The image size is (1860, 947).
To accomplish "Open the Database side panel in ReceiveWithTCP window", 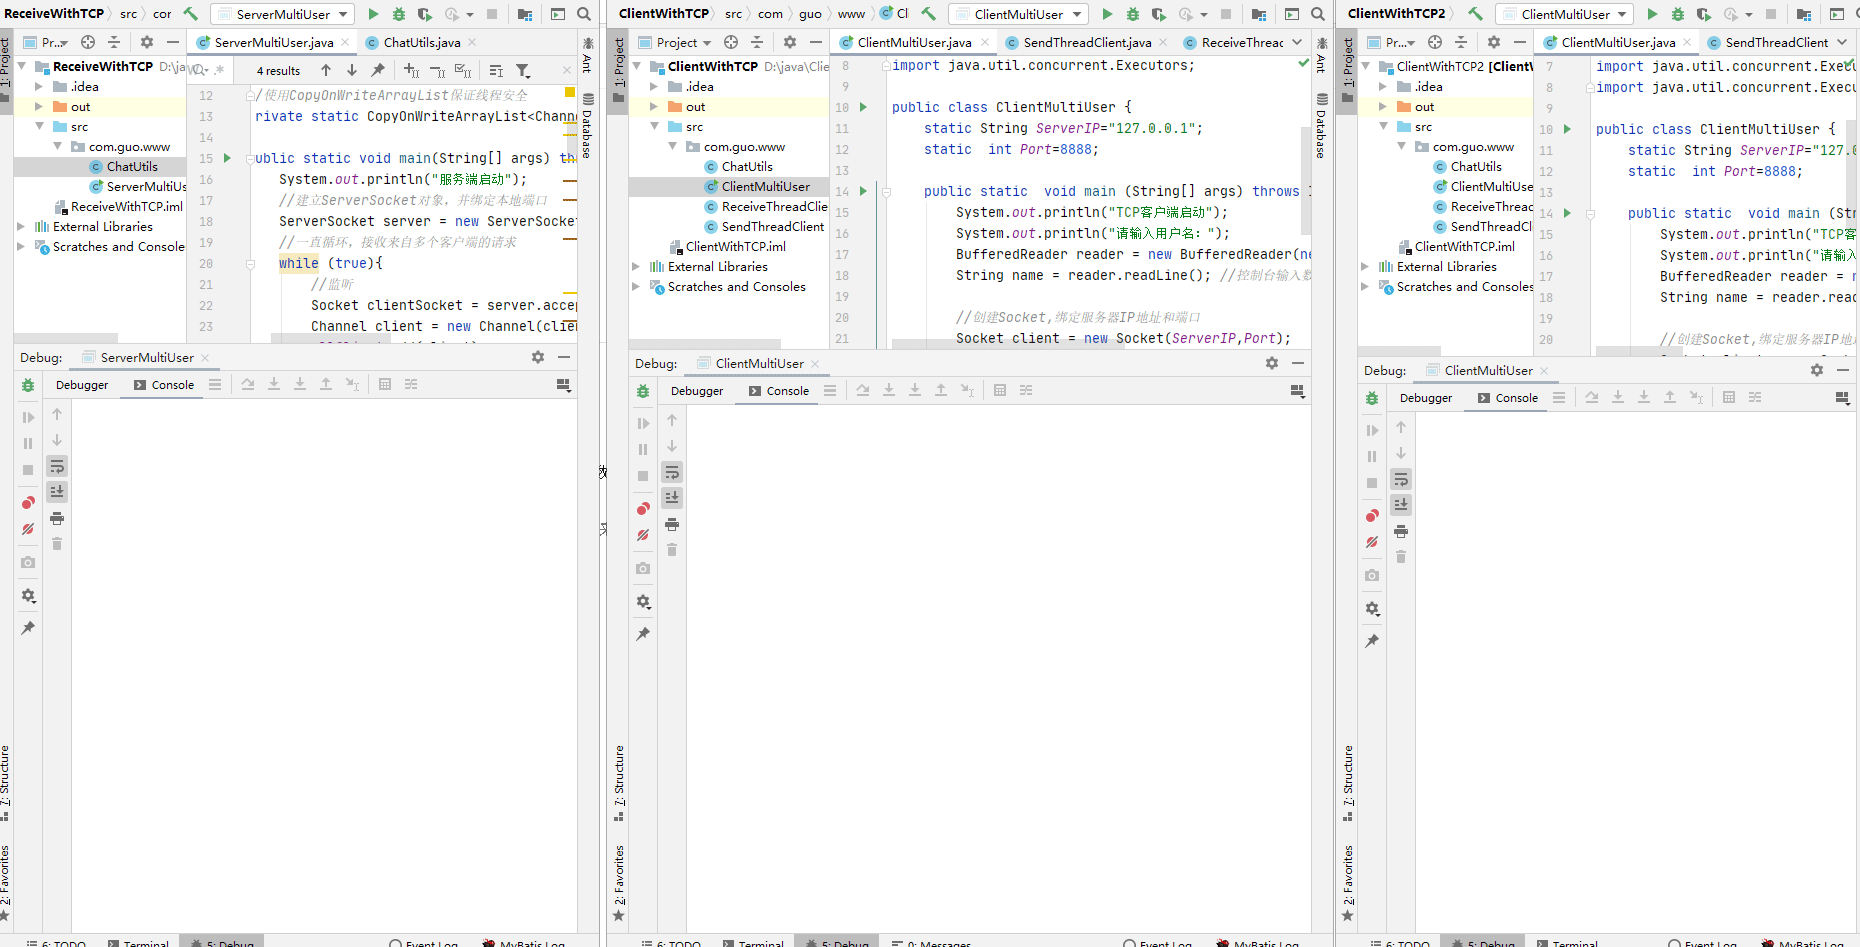I will 588,125.
